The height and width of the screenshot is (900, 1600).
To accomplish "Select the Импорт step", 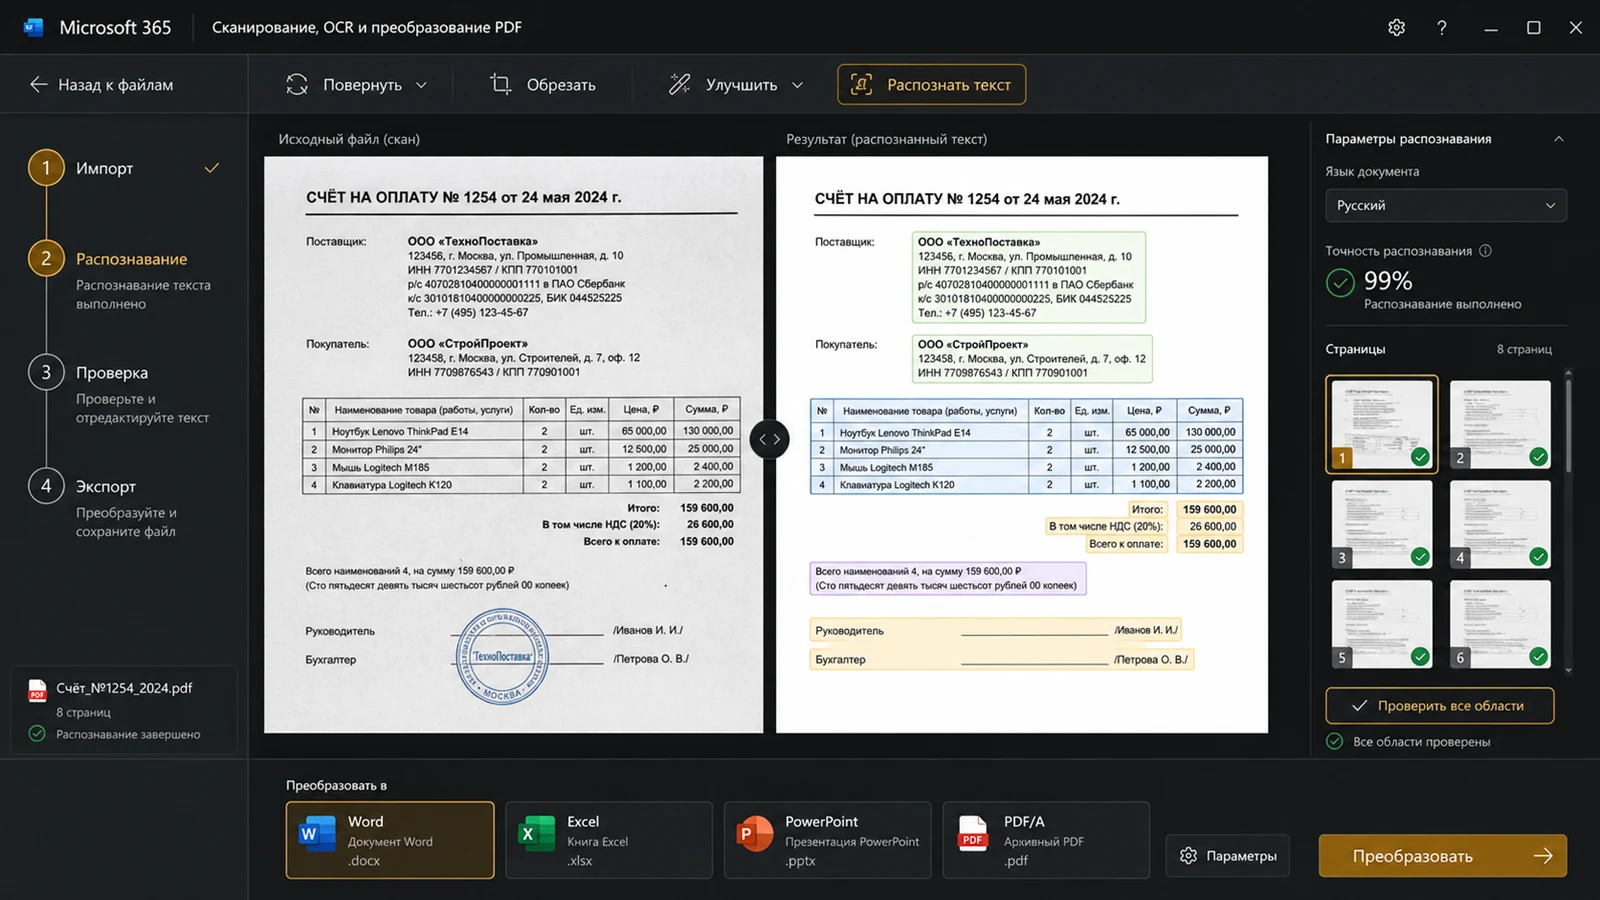I will (x=125, y=168).
